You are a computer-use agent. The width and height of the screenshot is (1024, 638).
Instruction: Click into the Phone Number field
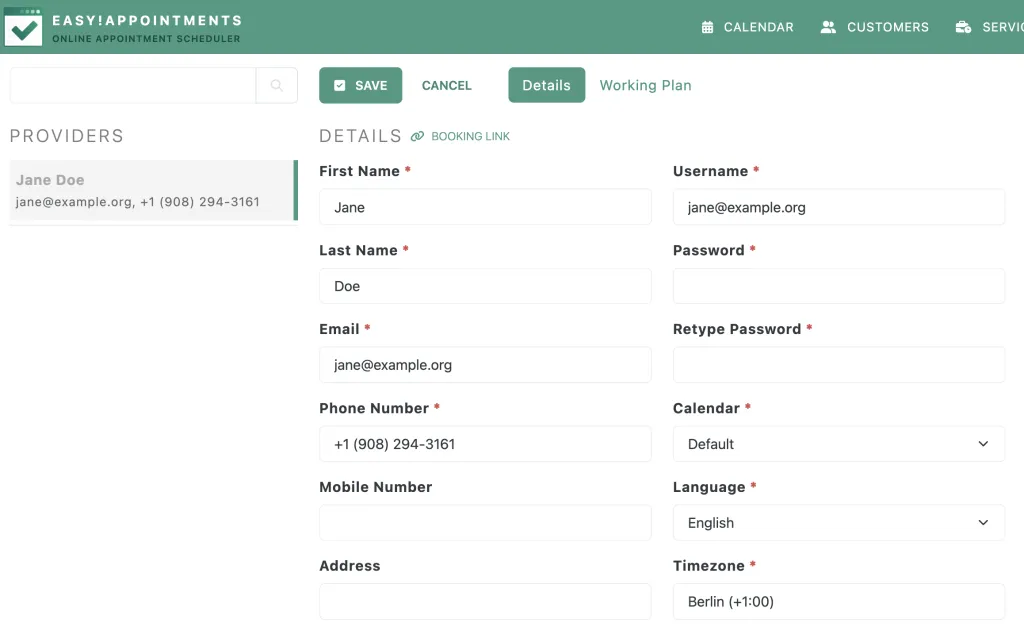[485, 444]
